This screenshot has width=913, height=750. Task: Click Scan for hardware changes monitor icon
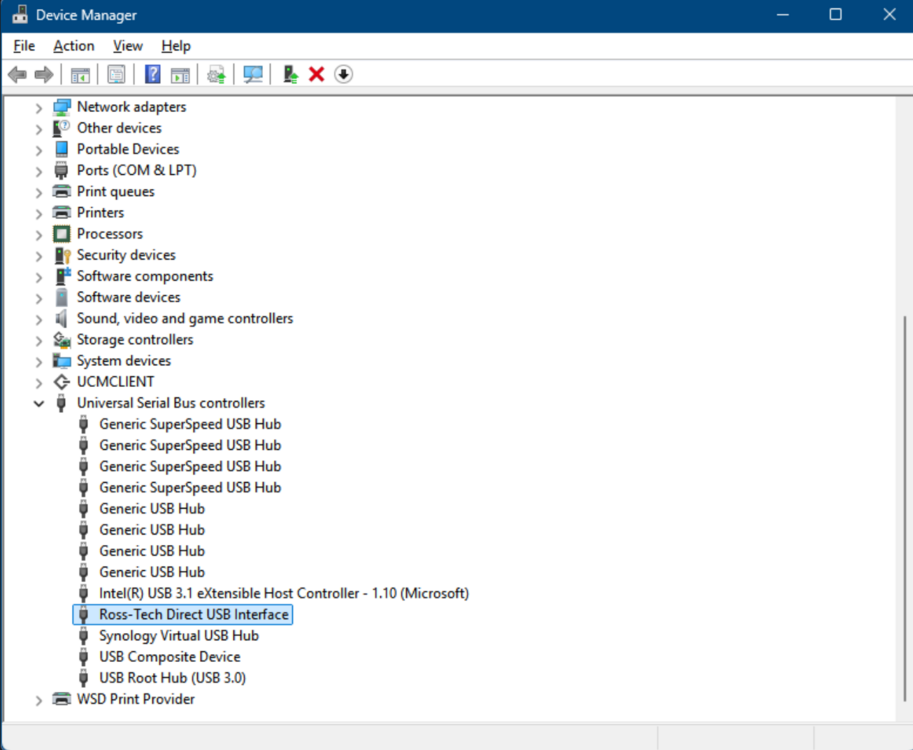pos(253,75)
